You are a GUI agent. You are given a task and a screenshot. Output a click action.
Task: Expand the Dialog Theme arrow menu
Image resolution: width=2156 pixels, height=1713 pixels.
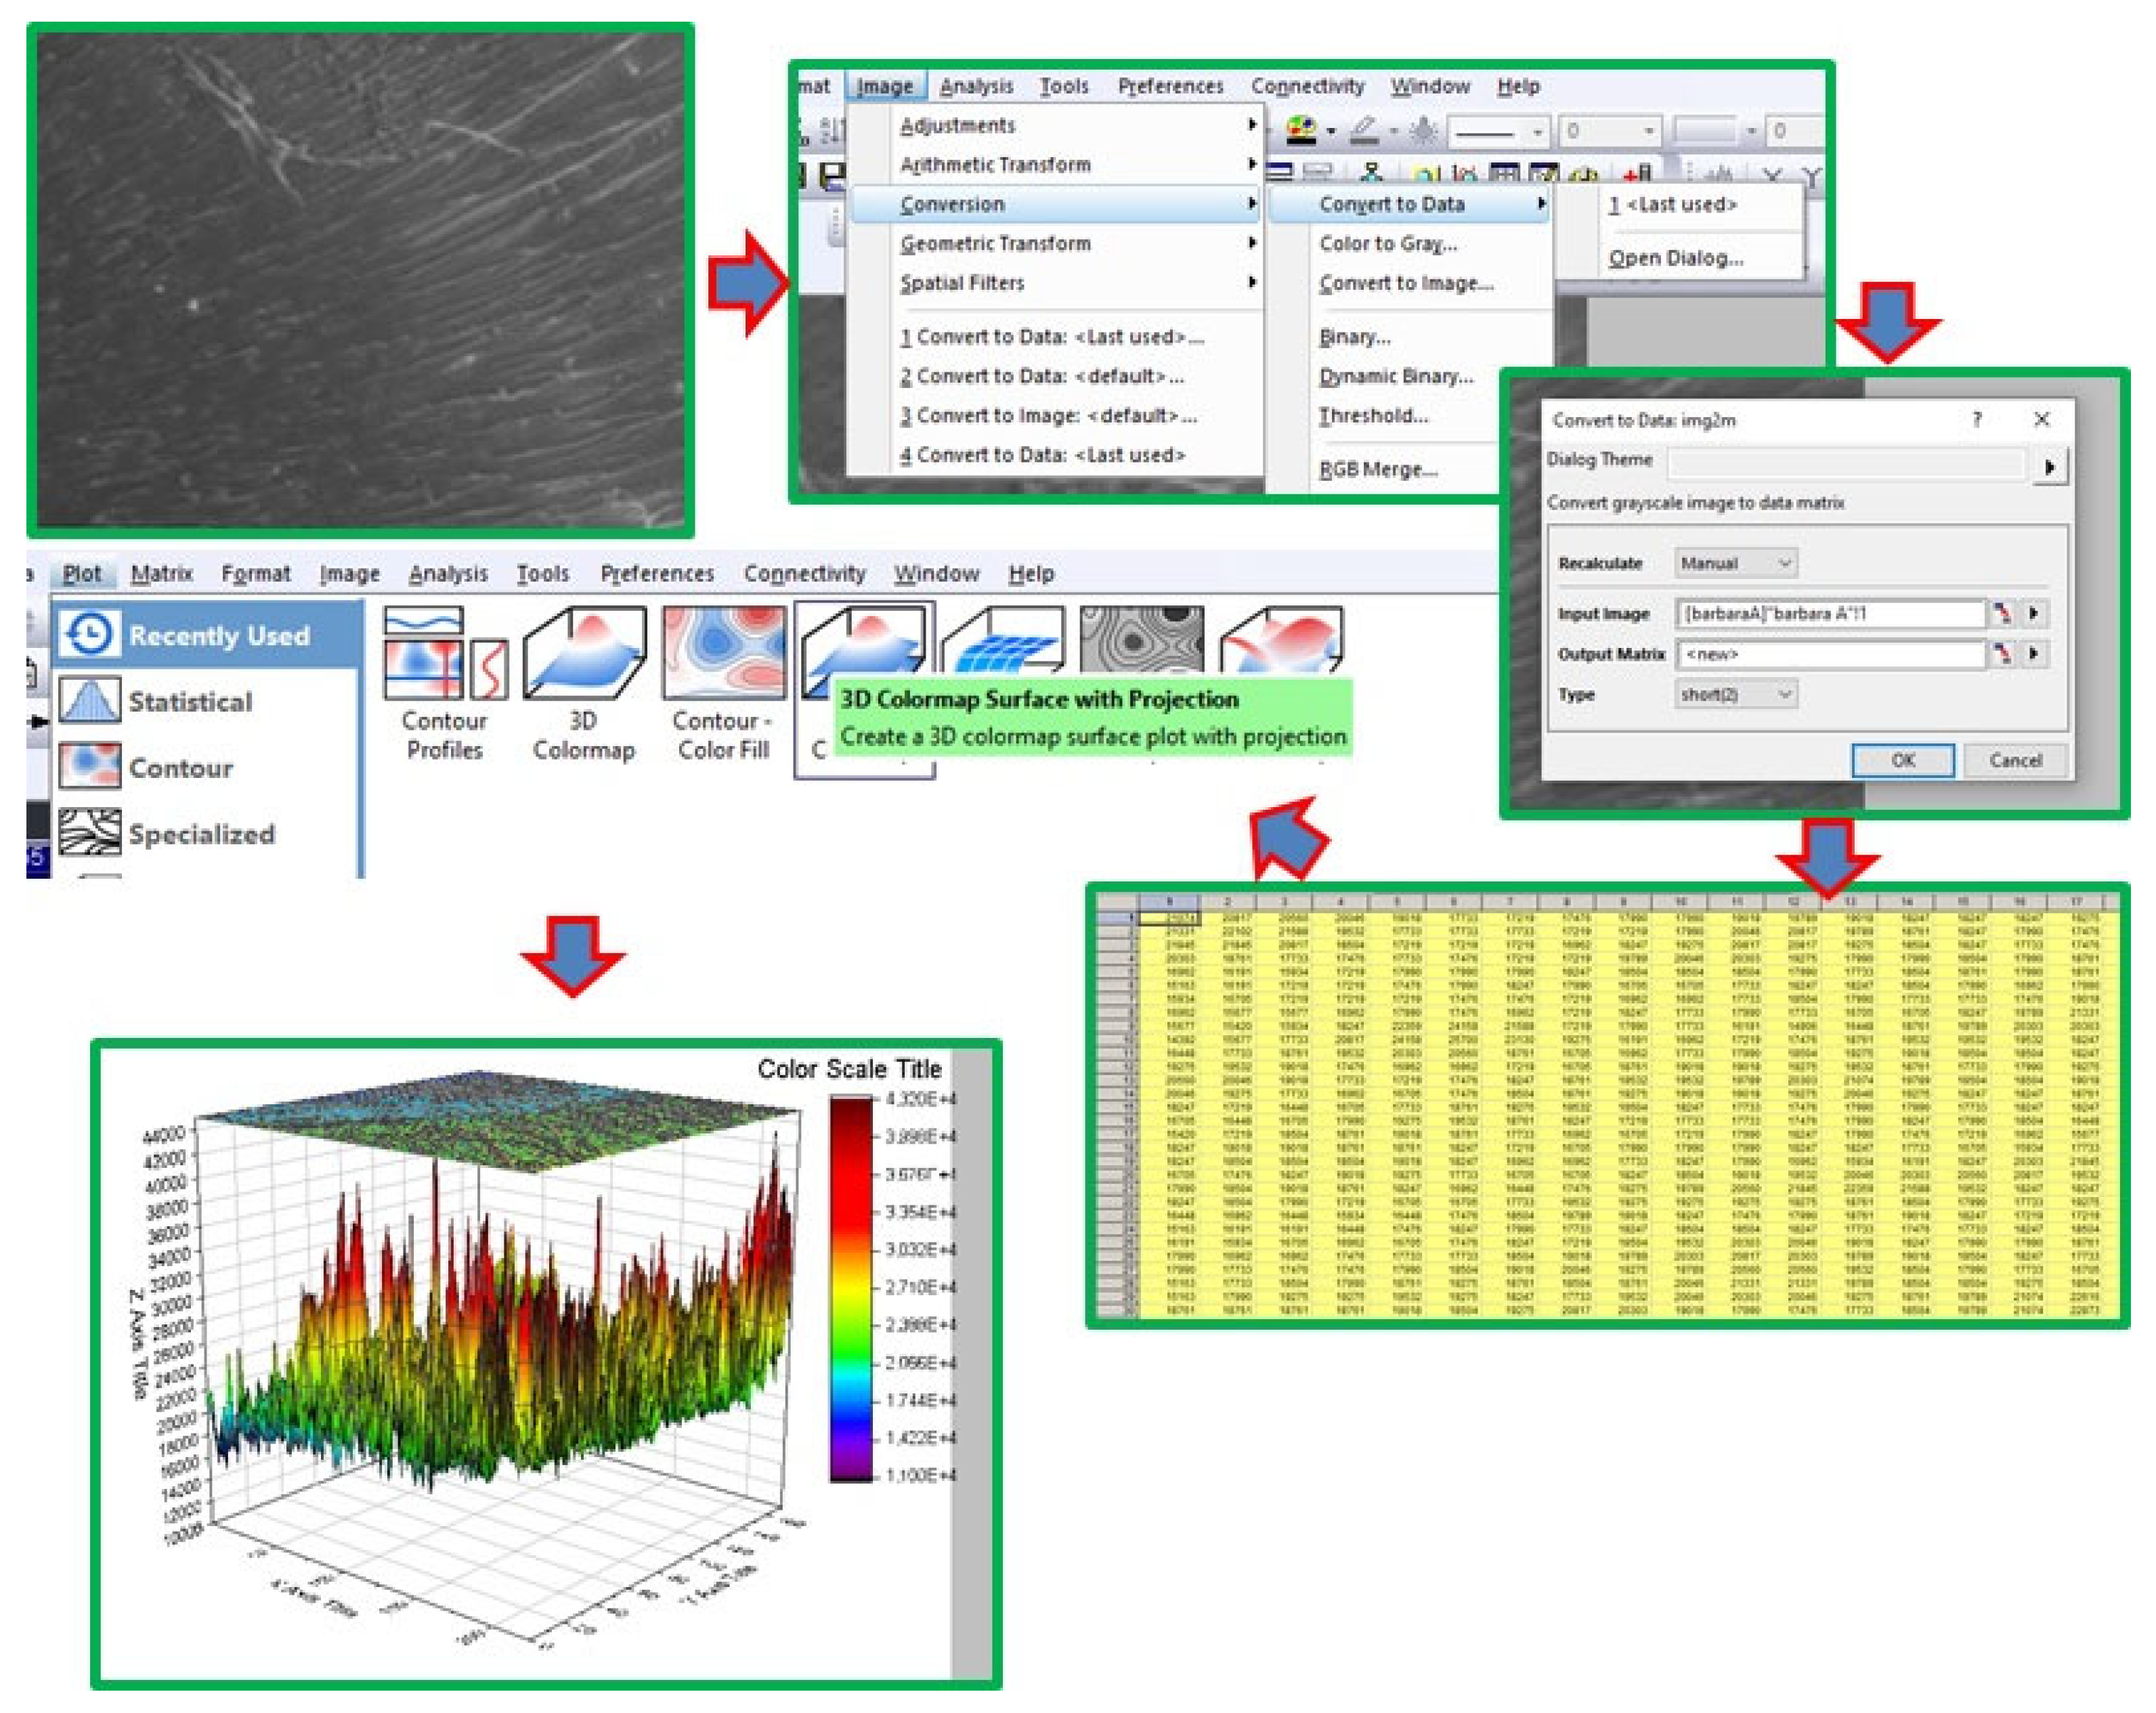(x=2050, y=466)
